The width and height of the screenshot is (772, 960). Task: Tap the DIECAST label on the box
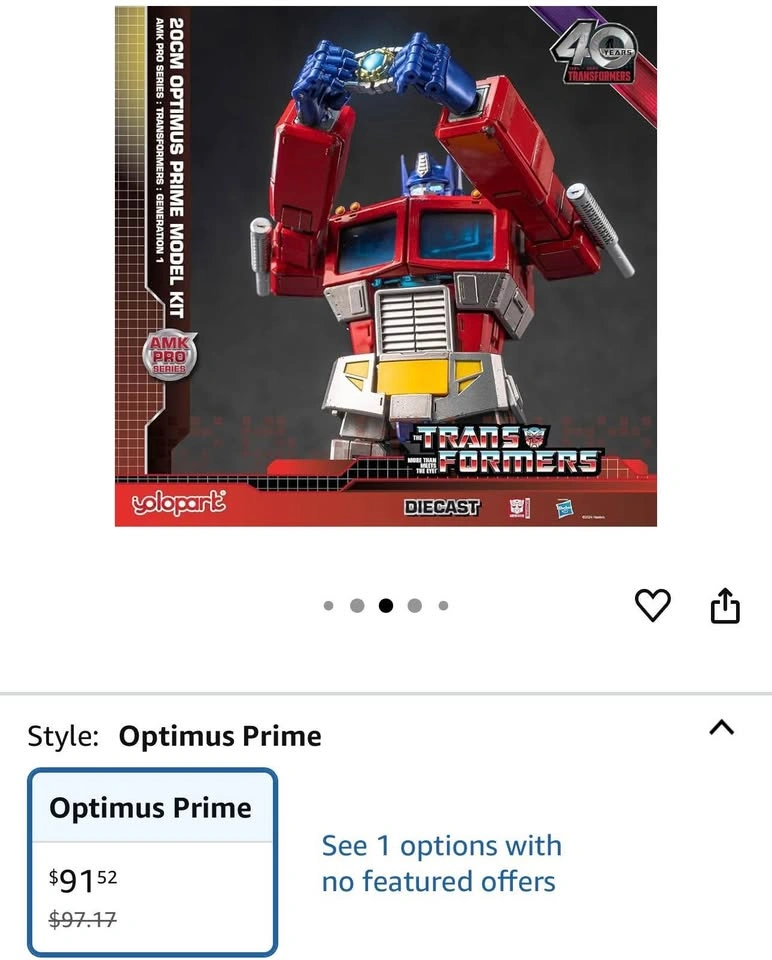click(x=442, y=507)
